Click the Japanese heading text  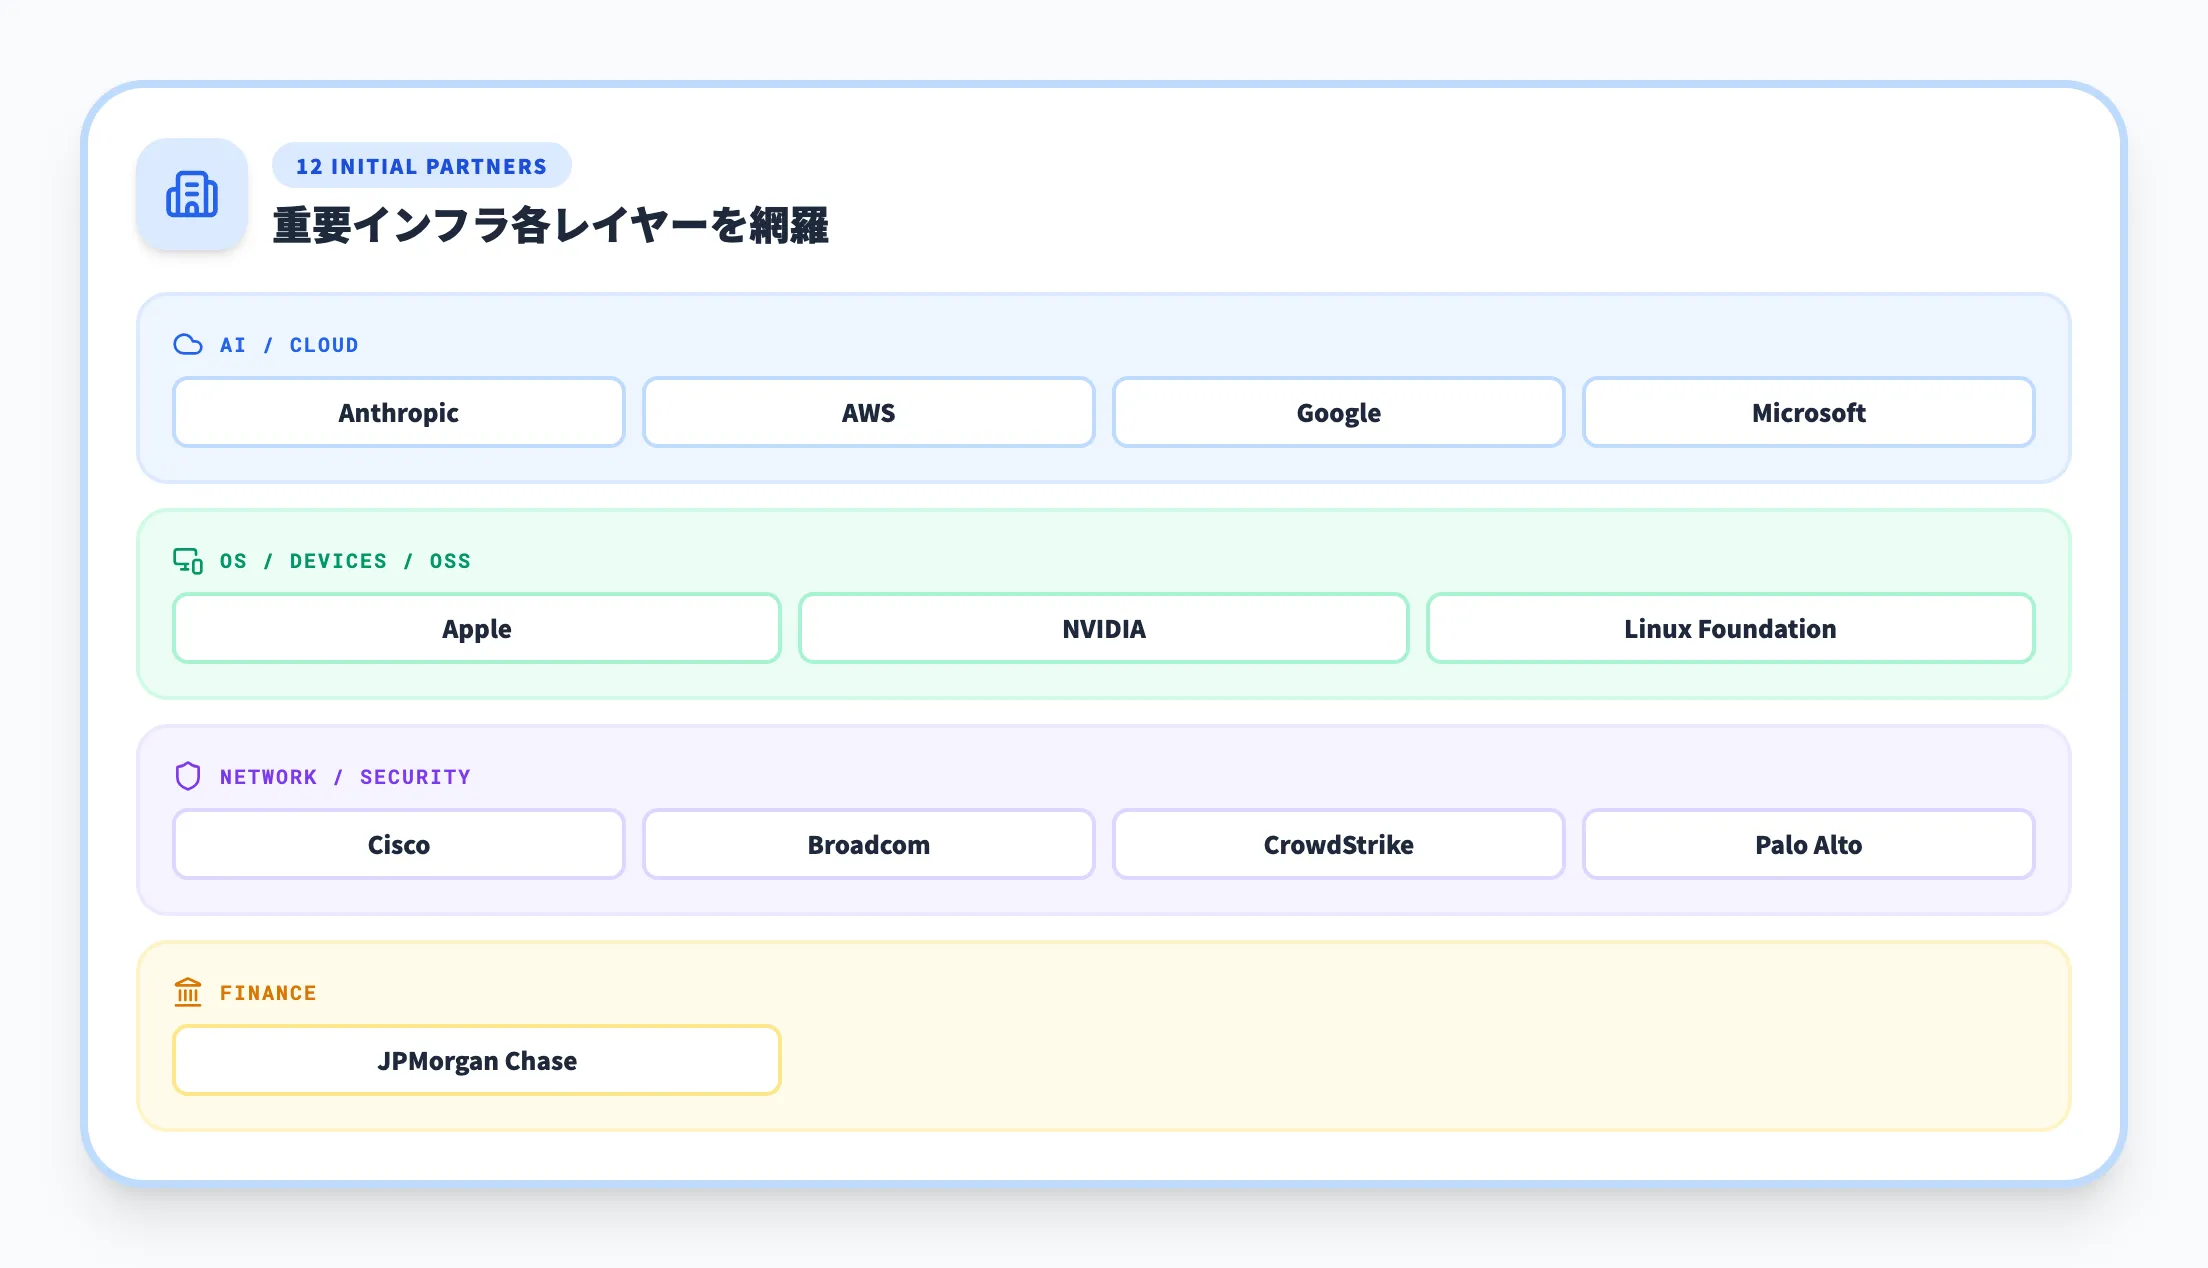(550, 225)
